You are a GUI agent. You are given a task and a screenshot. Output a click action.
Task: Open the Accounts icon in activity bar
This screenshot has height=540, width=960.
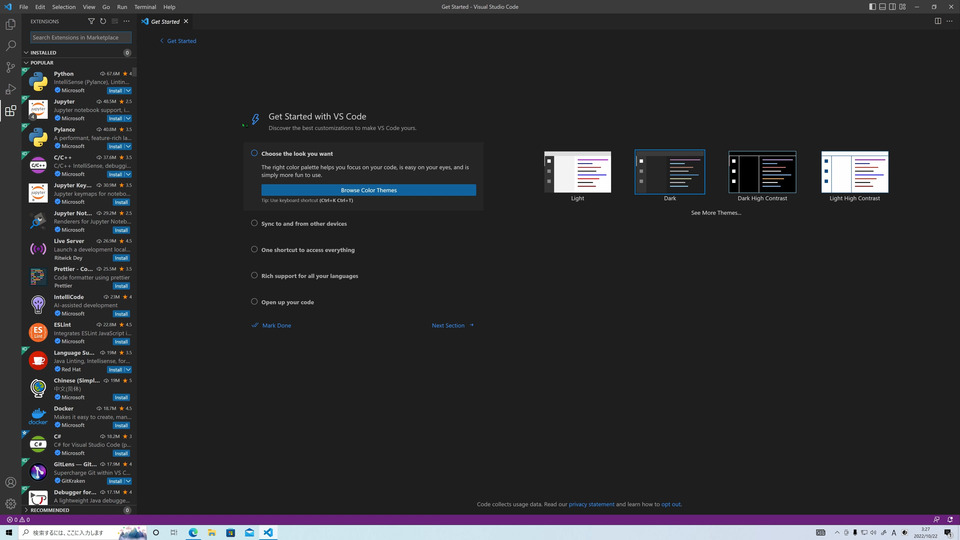(10, 482)
